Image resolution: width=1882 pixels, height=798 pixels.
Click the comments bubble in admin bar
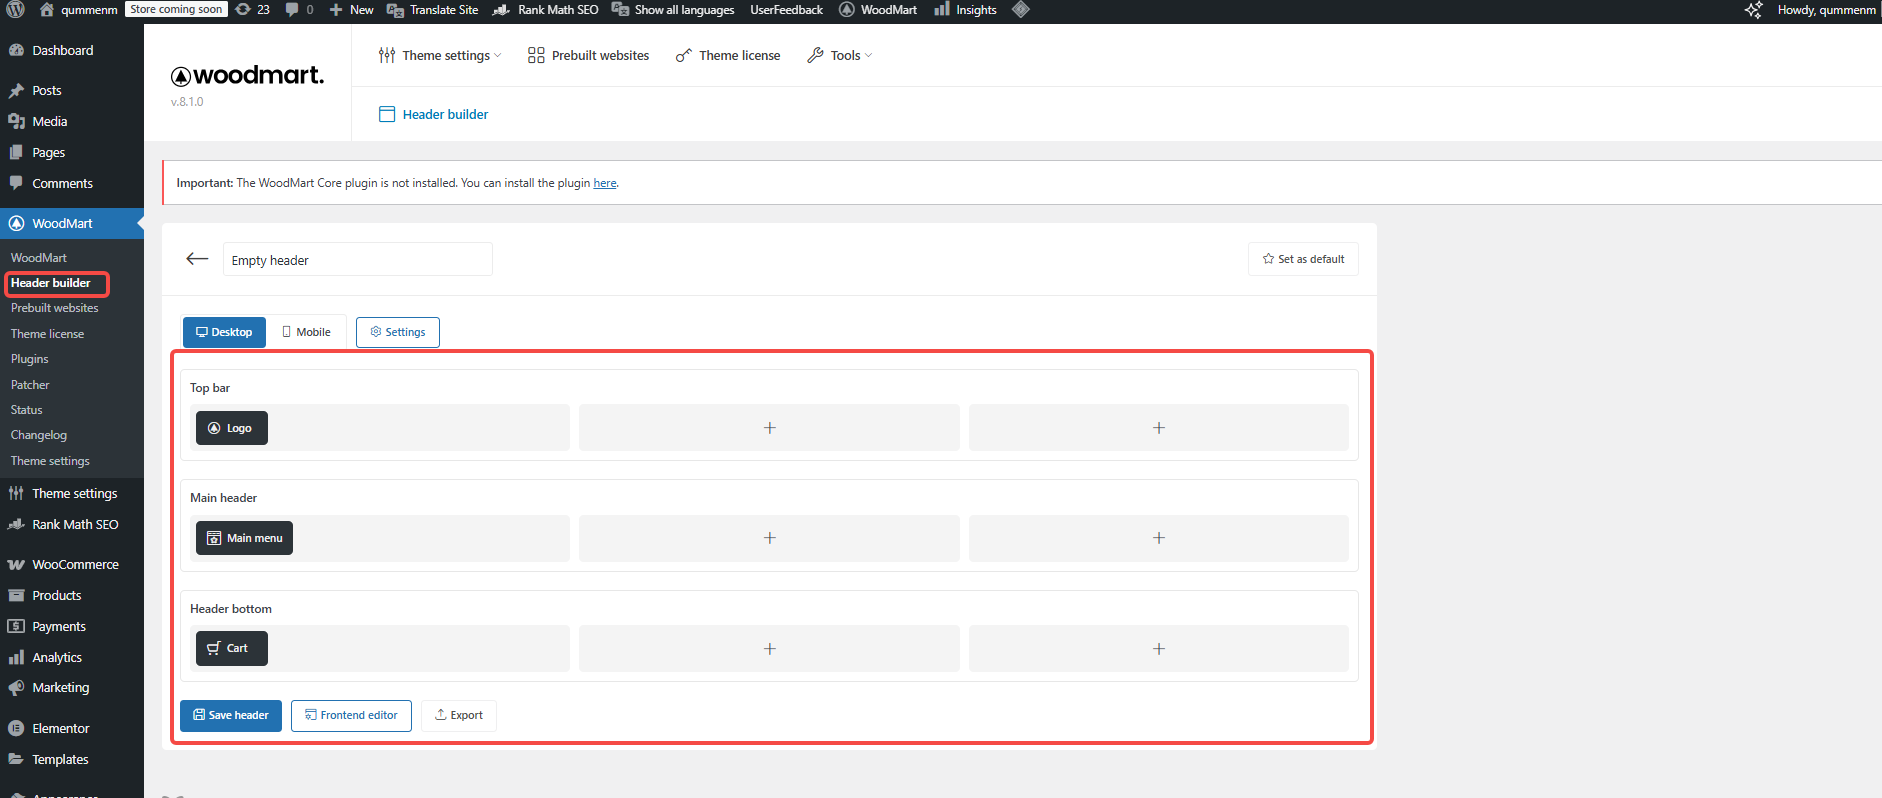[299, 10]
